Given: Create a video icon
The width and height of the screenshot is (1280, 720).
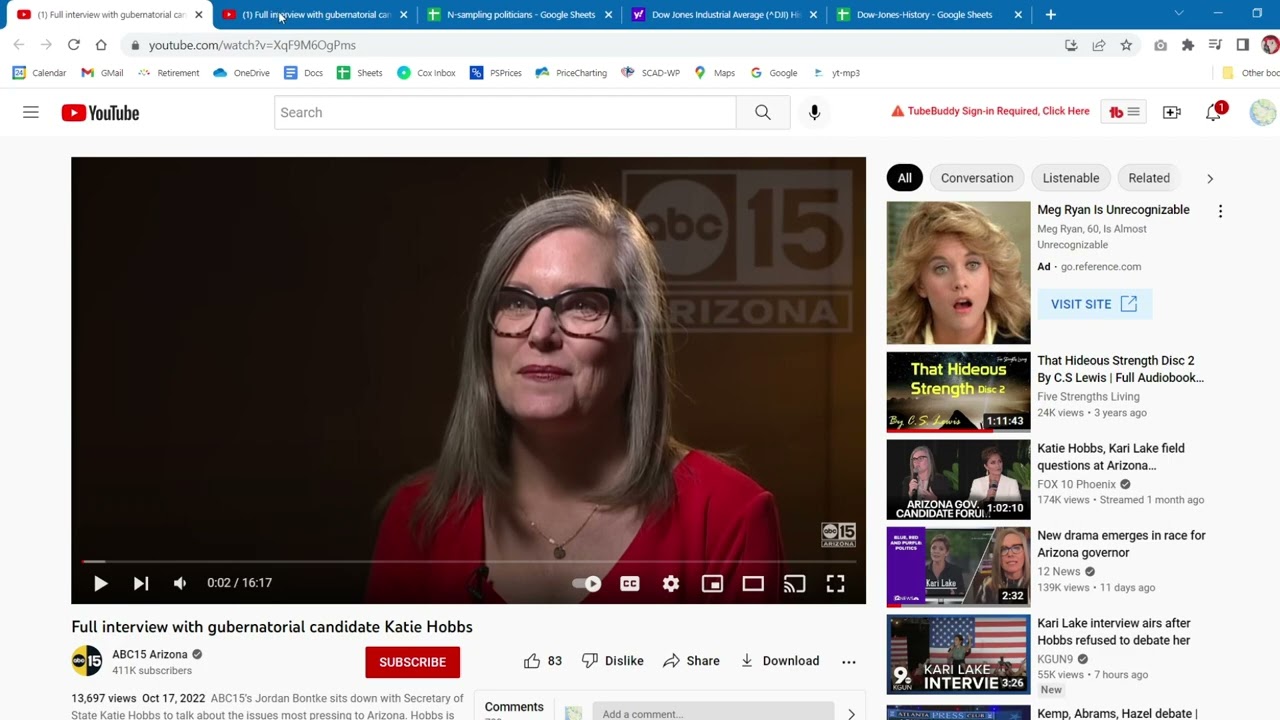Looking at the screenshot, I should (1172, 113).
